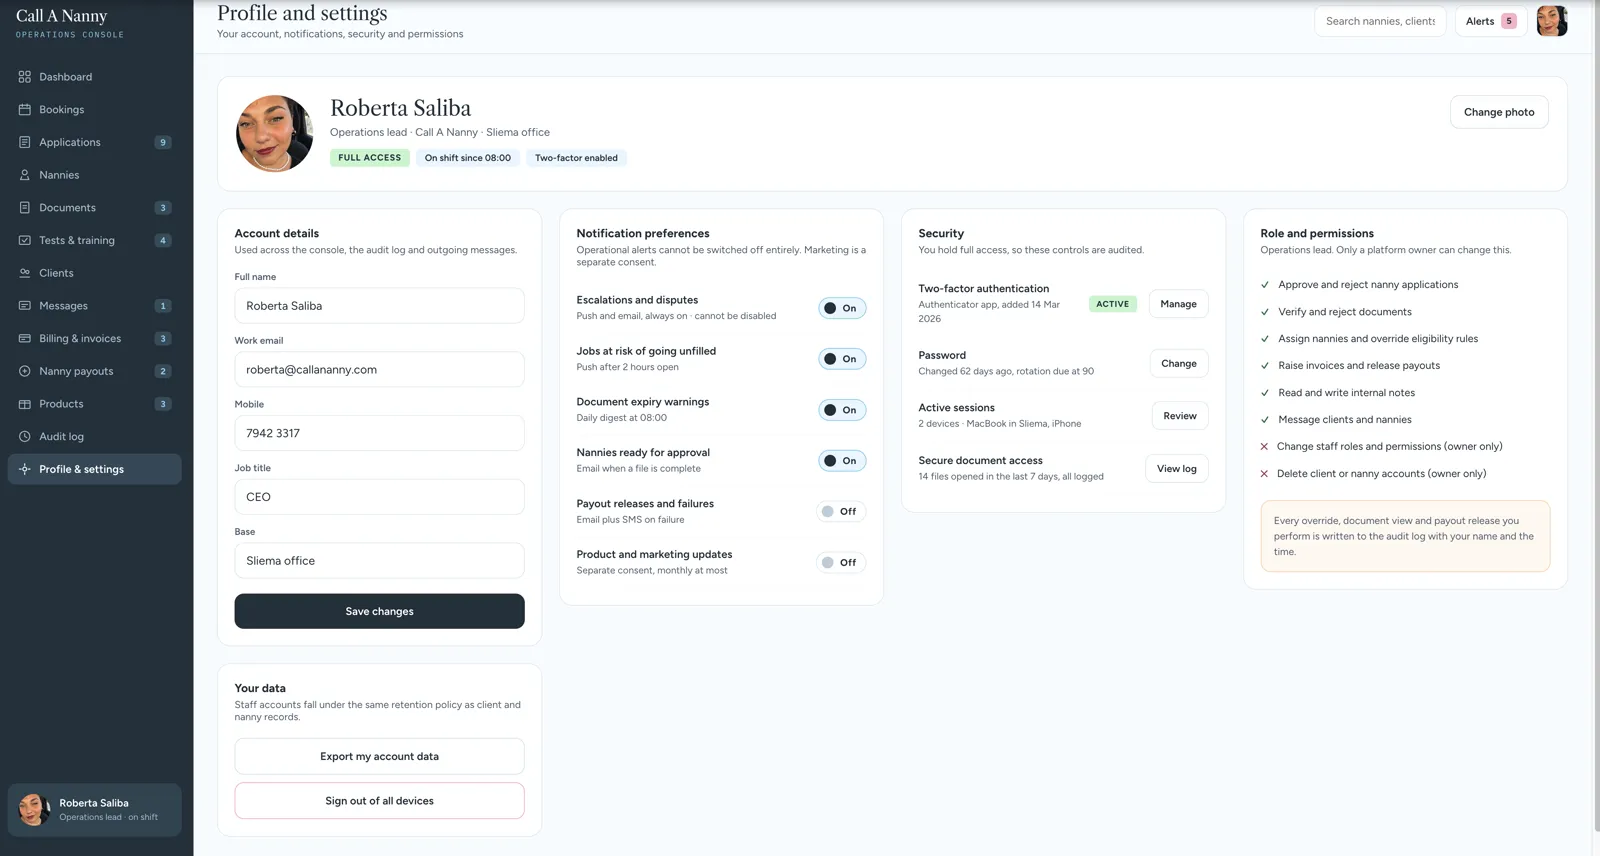Click the Mobile number field
This screenshot has width=1600, height=856.
[x=379, y=433]
